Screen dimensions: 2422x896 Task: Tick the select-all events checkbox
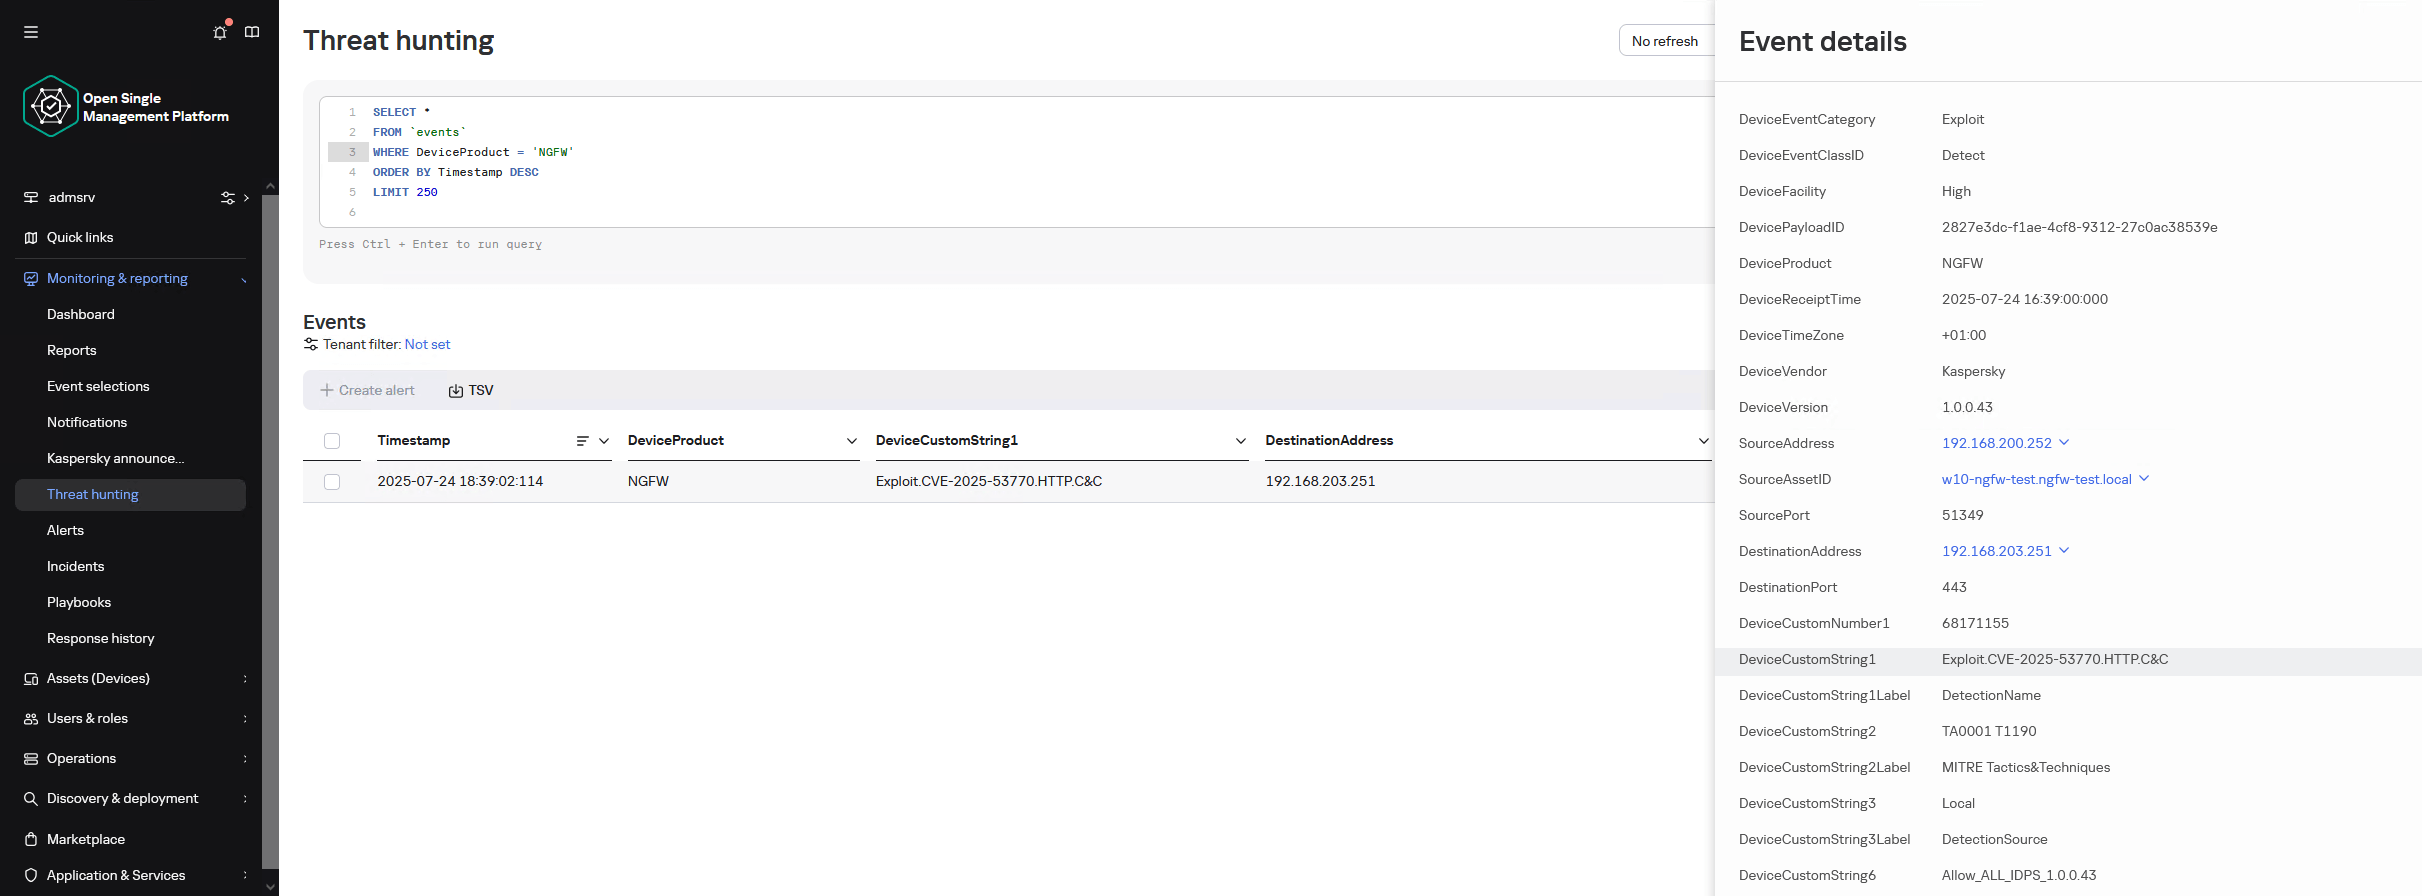click(332, 441)
